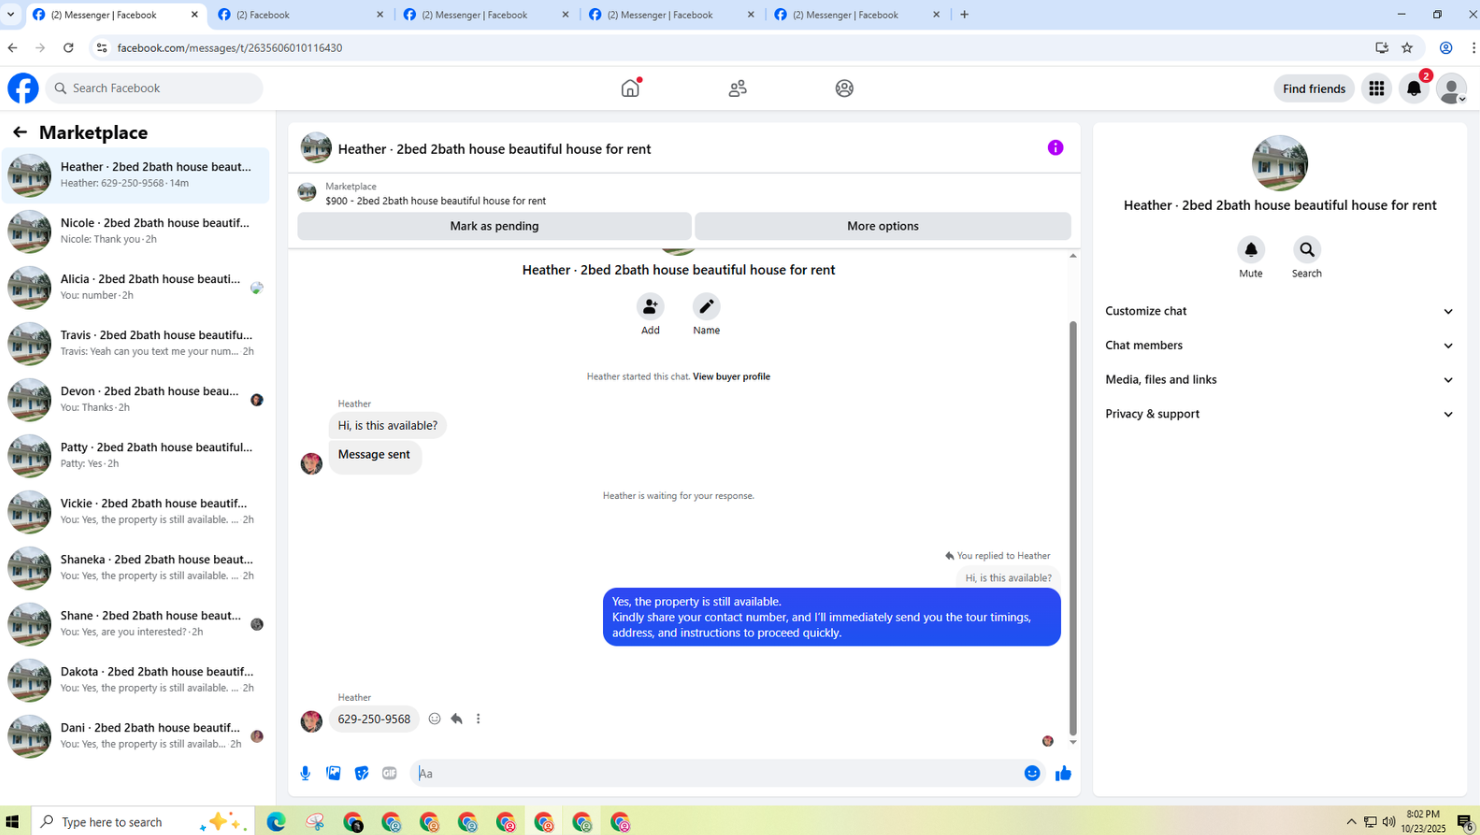Record a voice clip with microphone
This screenshot has height=835, width=1480.
point(305,773)
